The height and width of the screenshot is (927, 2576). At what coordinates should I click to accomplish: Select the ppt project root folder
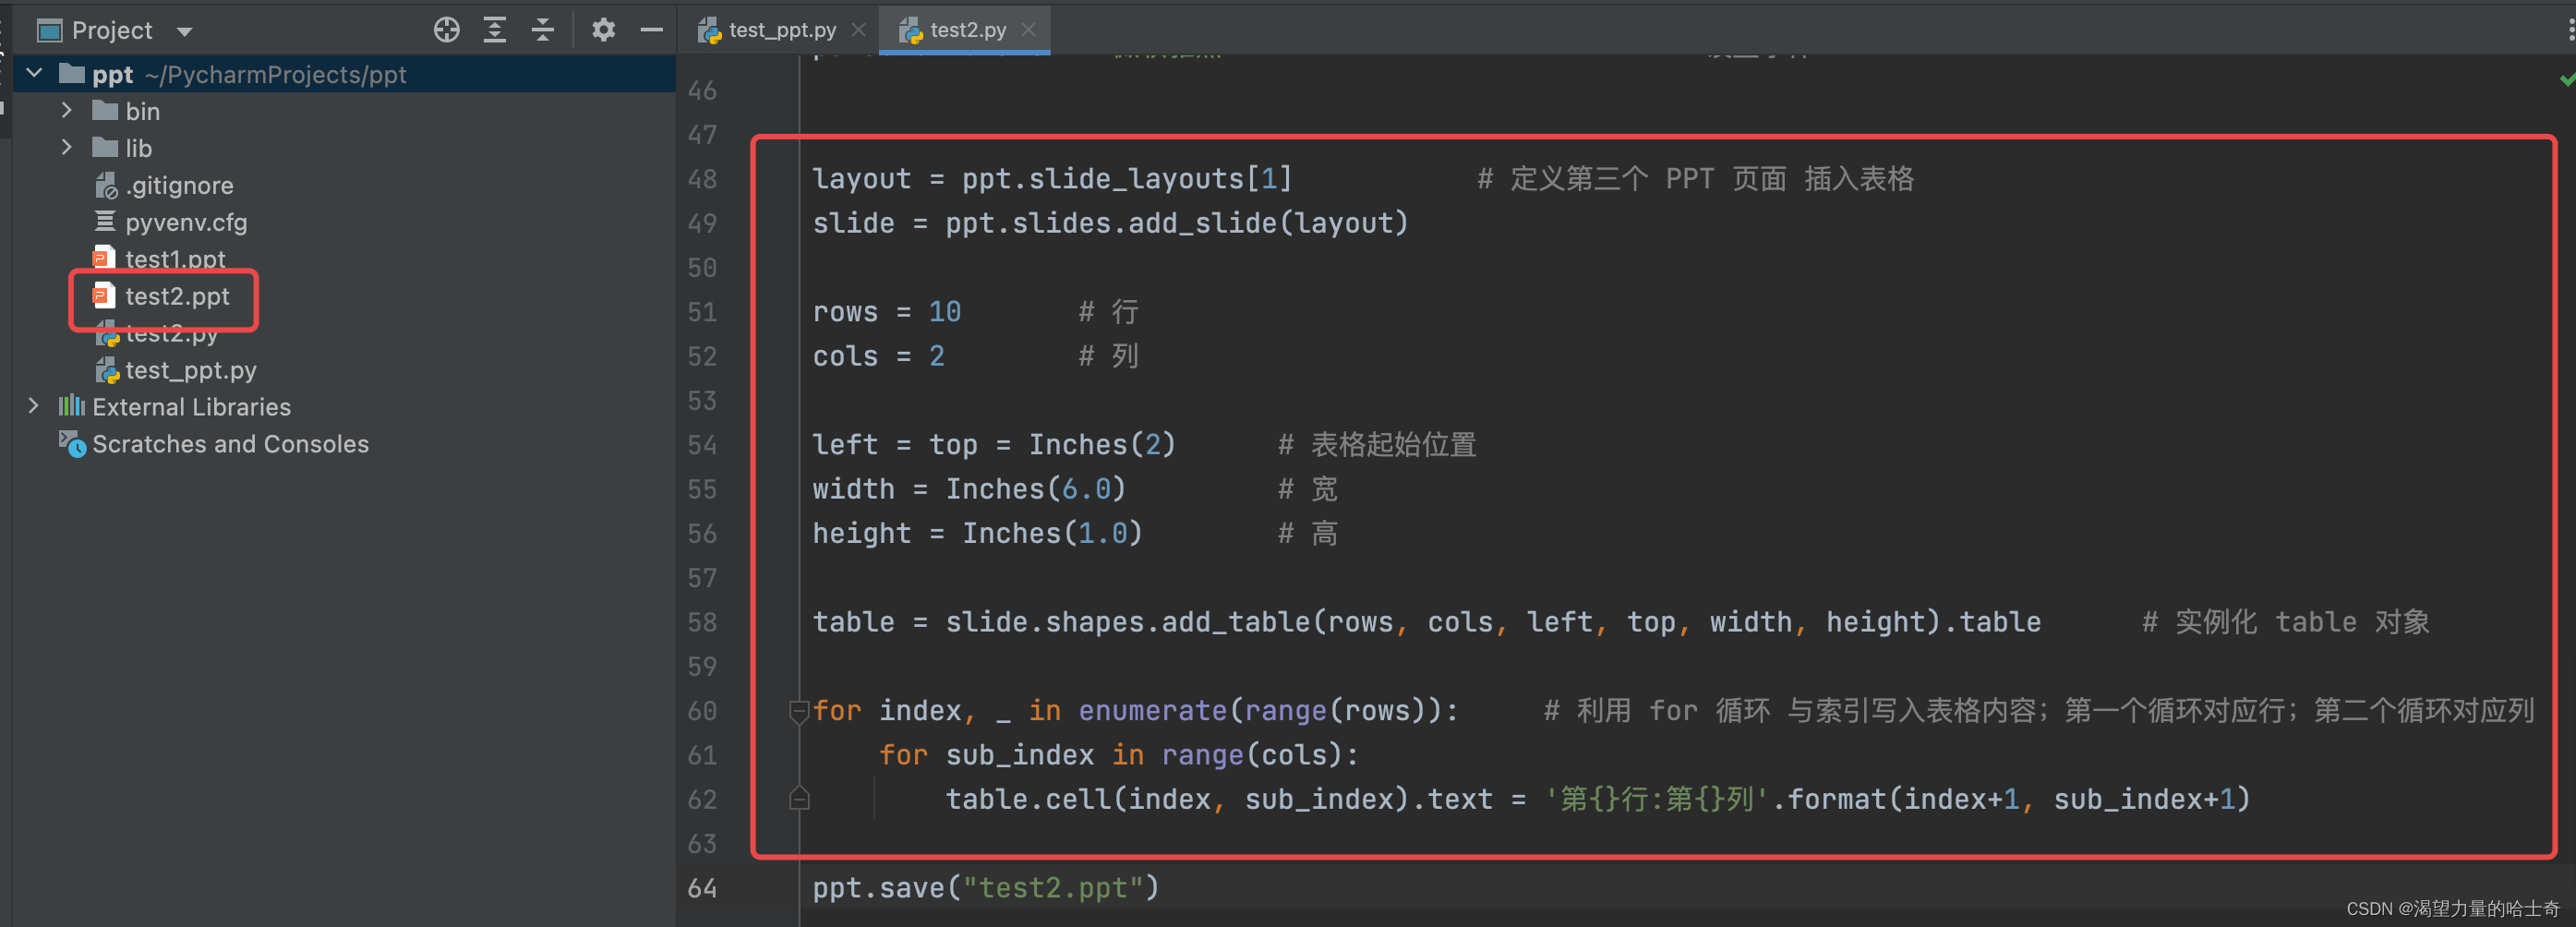[x=112, y=74]
